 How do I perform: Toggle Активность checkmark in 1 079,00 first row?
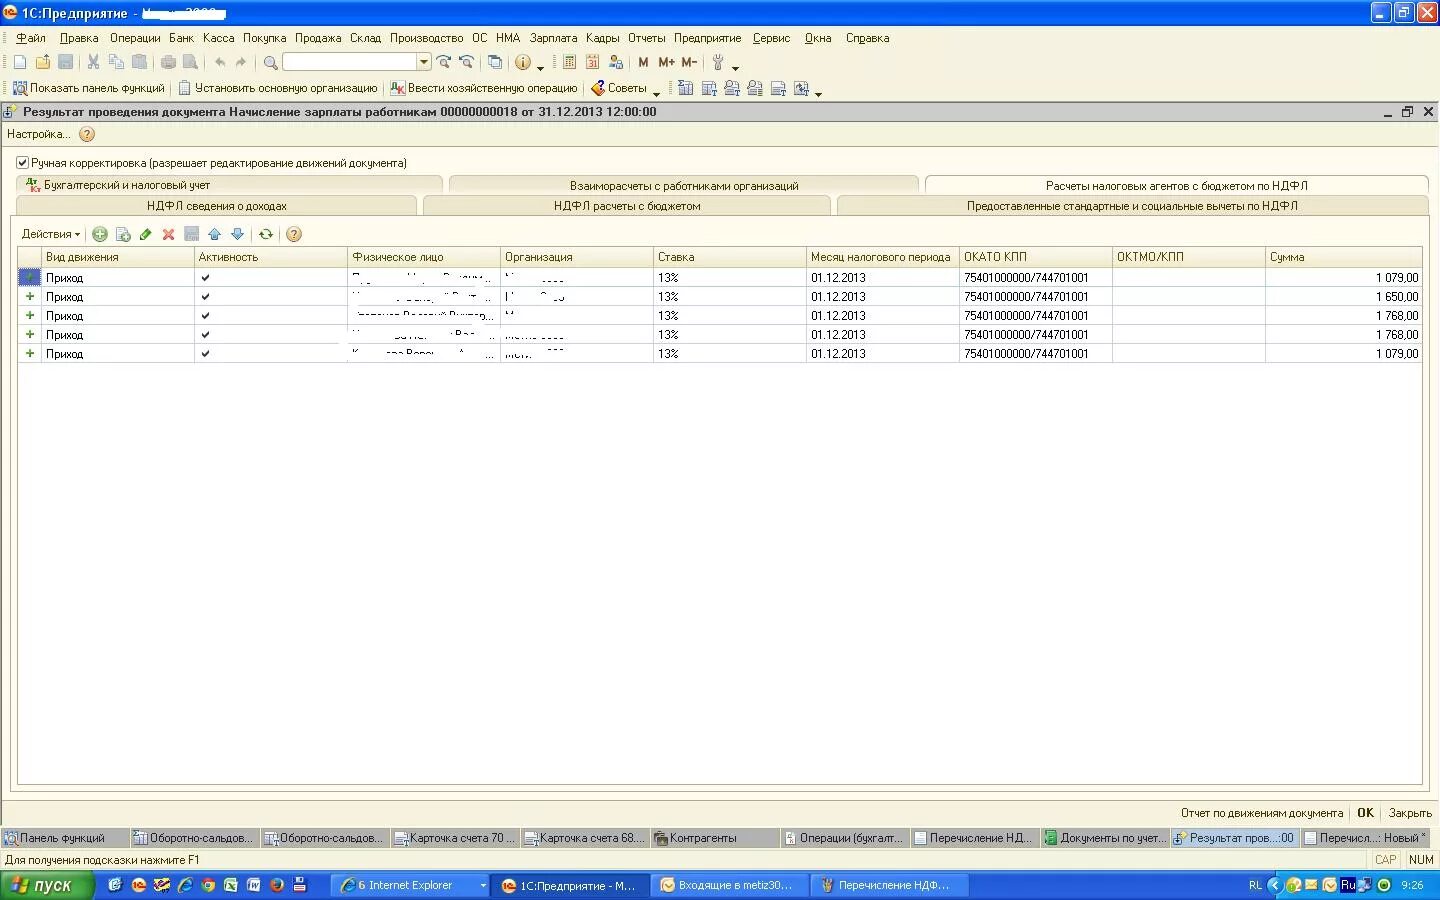(205, 278)
